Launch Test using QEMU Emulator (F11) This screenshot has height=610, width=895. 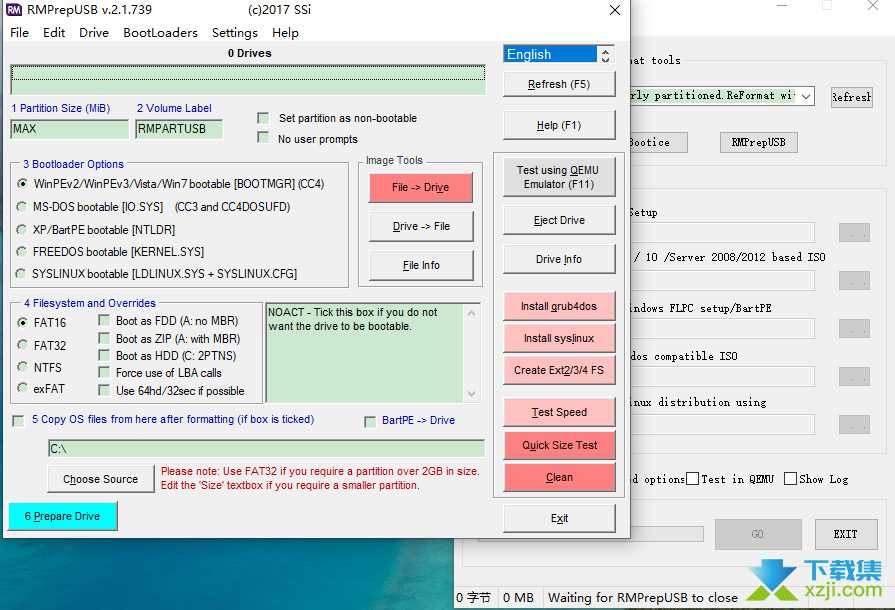click(559, 177)
